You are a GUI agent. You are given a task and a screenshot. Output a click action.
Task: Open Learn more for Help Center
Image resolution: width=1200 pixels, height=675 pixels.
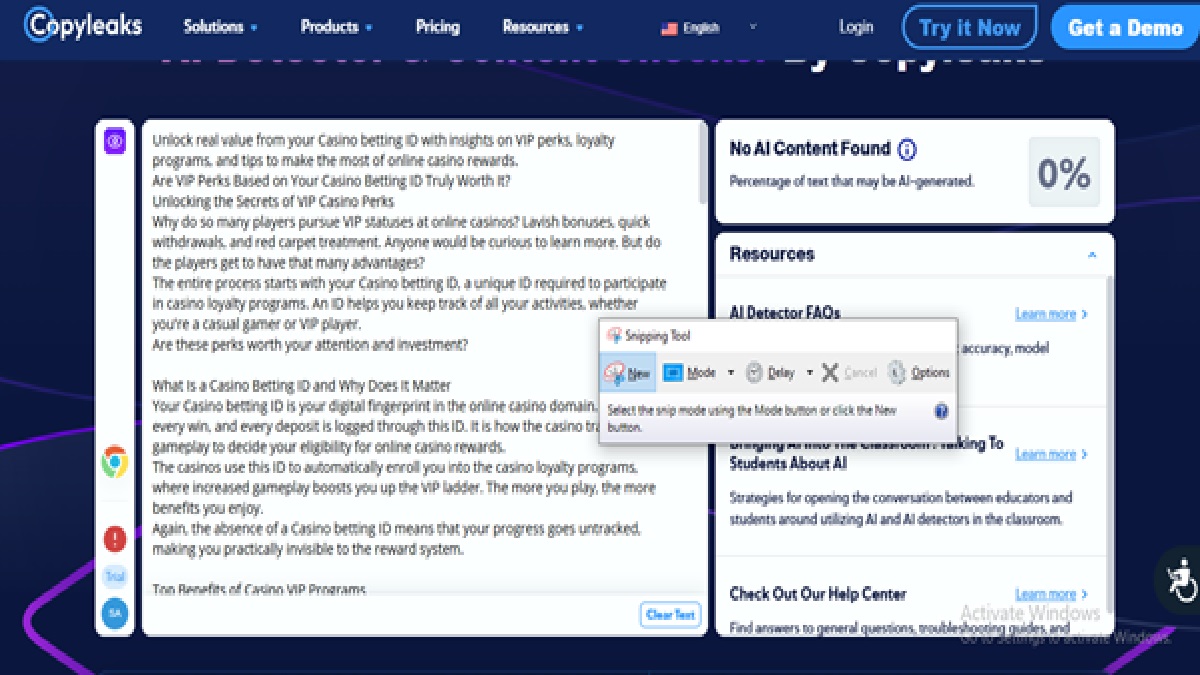pyautogui.click(x=1051, y=594)
